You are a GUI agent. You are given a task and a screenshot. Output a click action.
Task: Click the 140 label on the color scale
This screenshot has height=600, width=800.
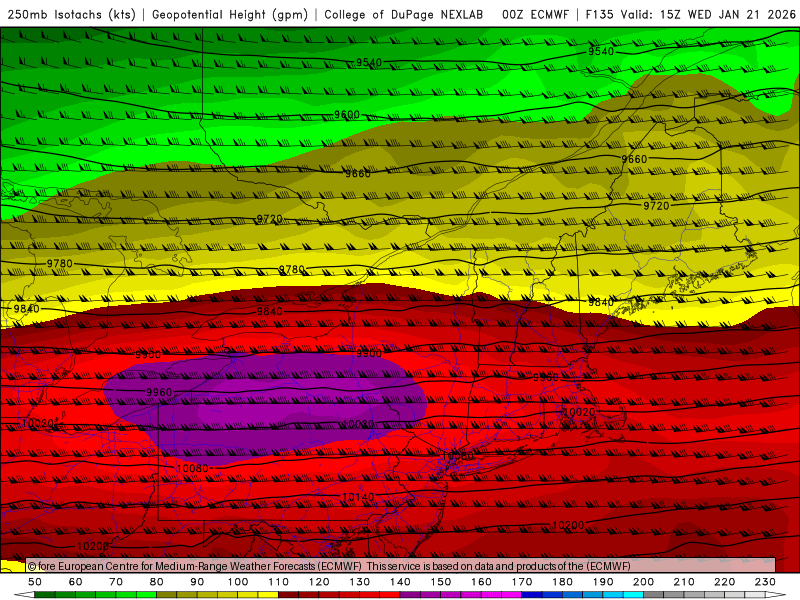click(x=400, y=582)
